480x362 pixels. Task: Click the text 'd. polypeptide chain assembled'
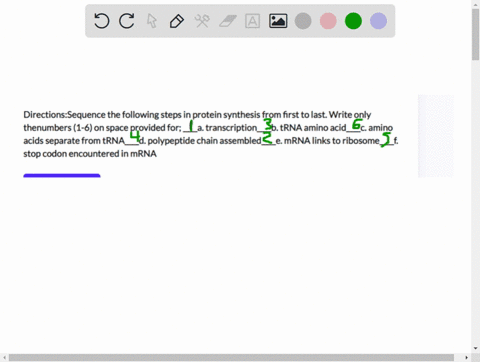pos(200,141)
